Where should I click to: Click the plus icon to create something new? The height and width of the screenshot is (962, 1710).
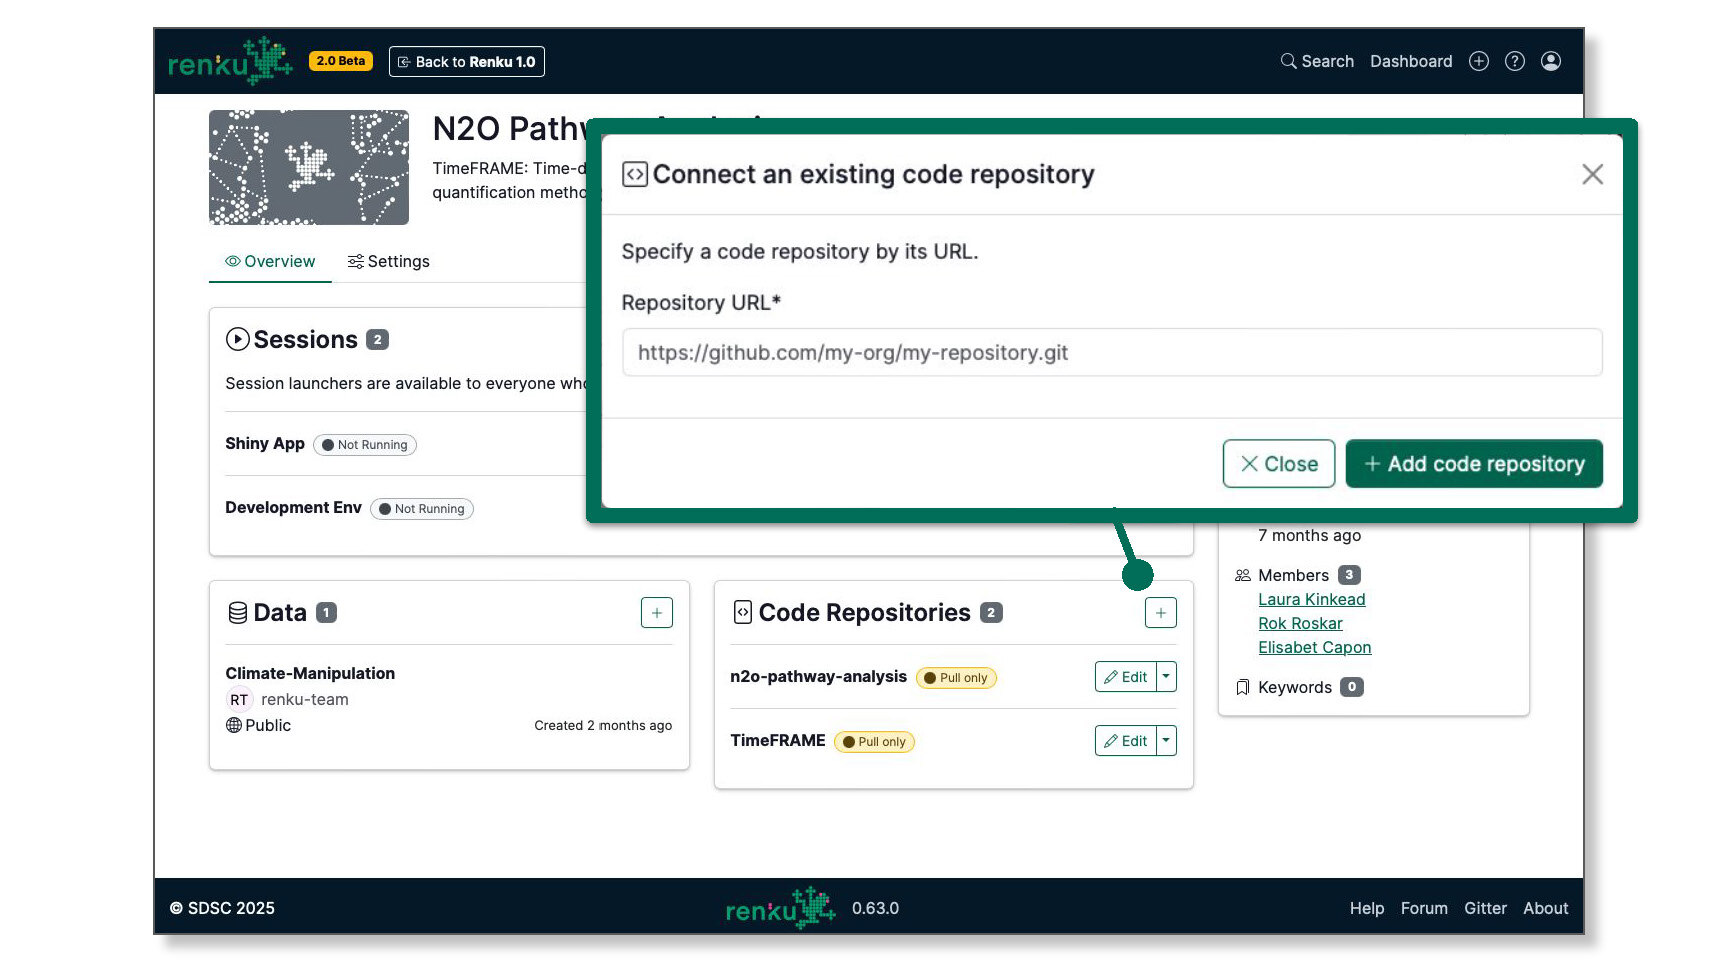(1479, 61)
